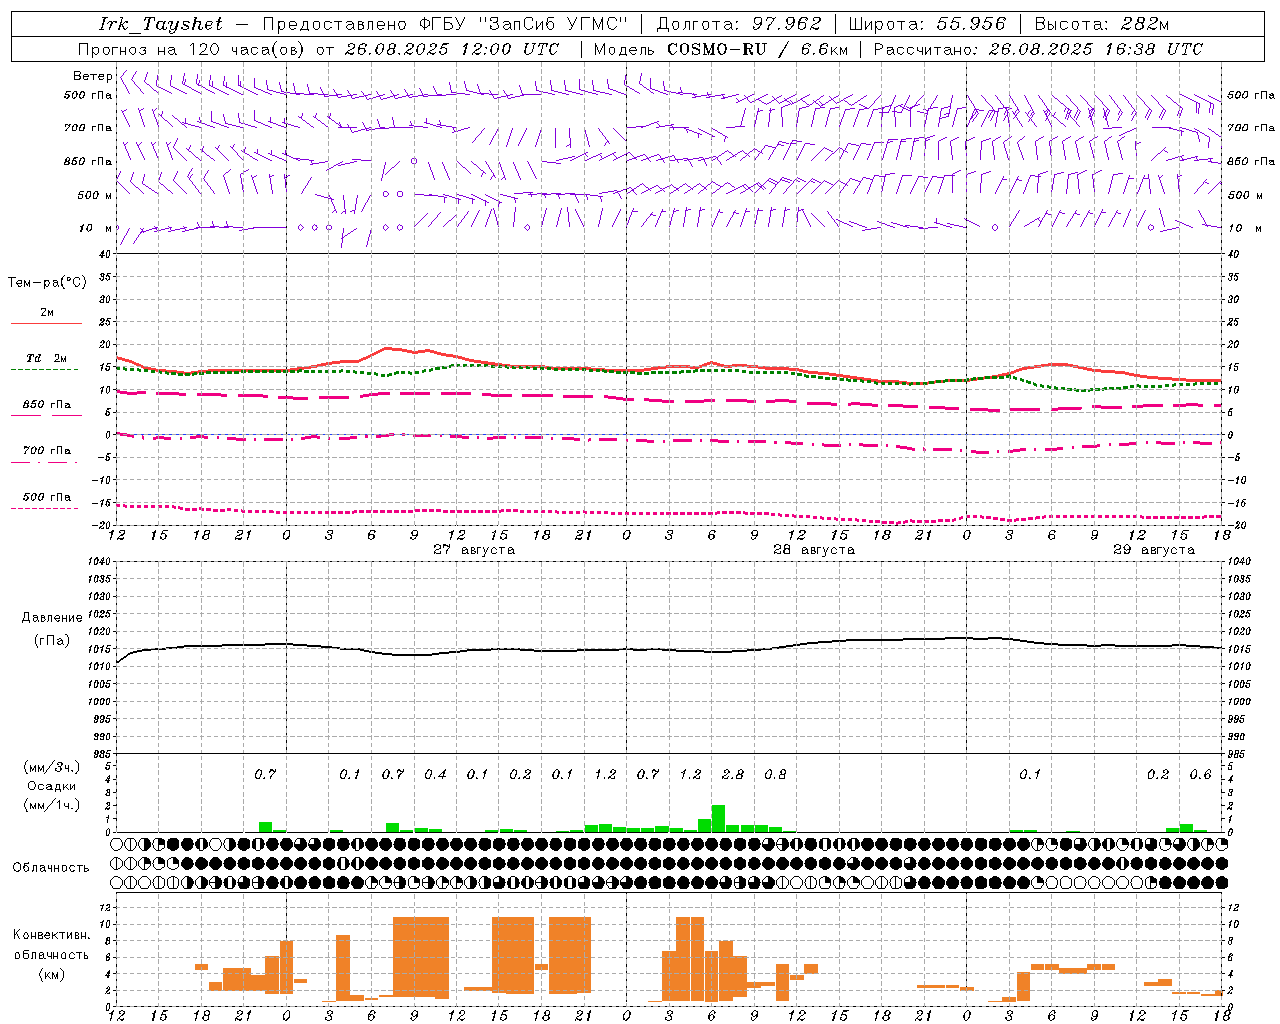The width and height of the screenshot is (1280, 1024).
Task: Click the (мм/3ч.) precipitation unit label
Action: coord(52,767)
